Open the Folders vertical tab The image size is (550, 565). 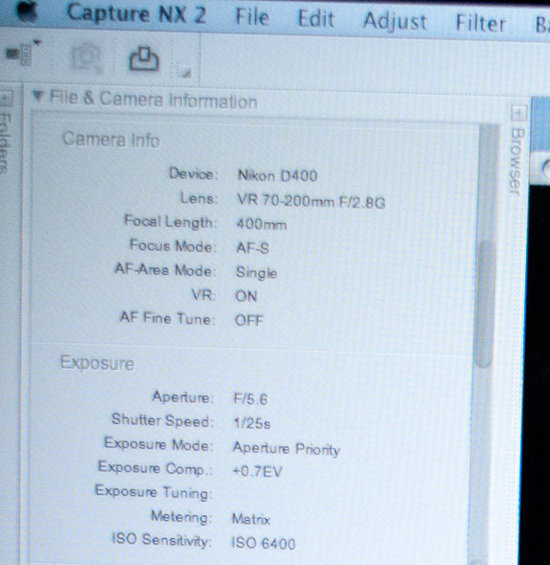pyautogui.click(x=5, y=143)
